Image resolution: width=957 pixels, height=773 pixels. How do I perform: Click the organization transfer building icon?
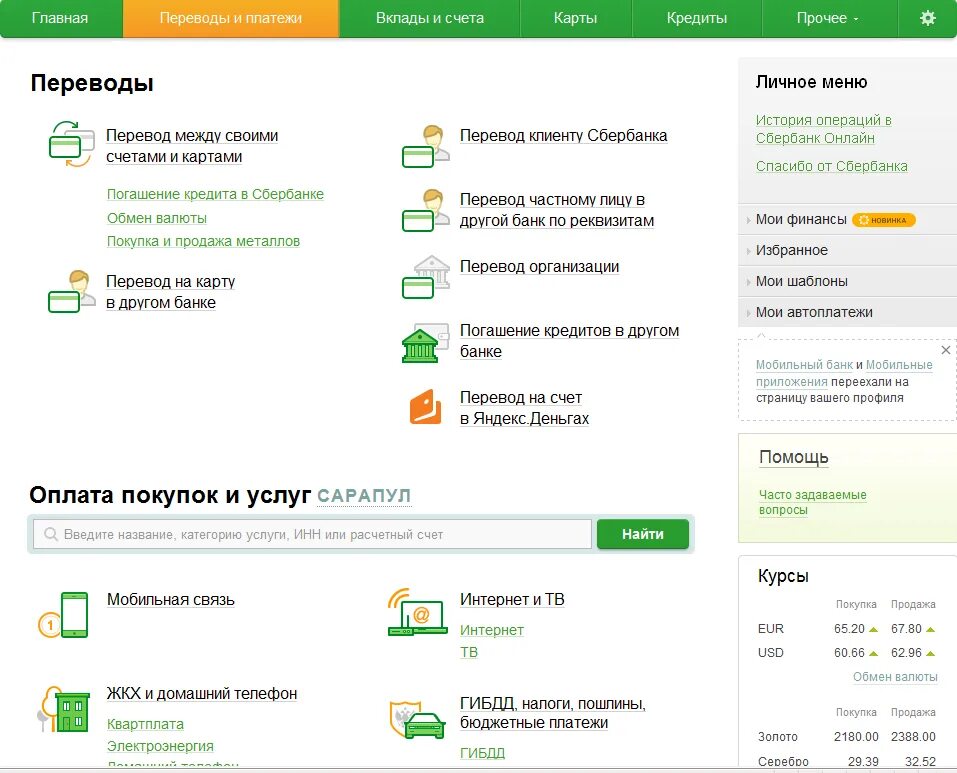[x=426, y=276]
